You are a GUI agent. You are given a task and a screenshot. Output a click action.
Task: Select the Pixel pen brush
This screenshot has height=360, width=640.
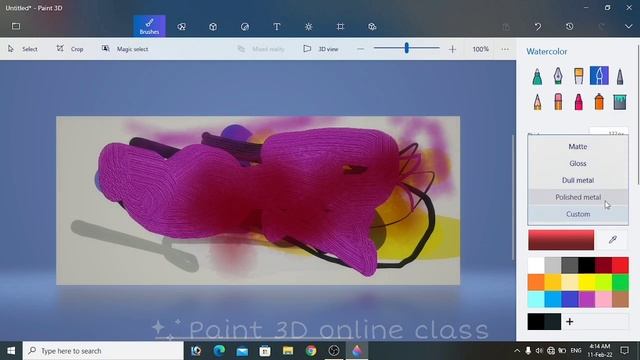620,76
